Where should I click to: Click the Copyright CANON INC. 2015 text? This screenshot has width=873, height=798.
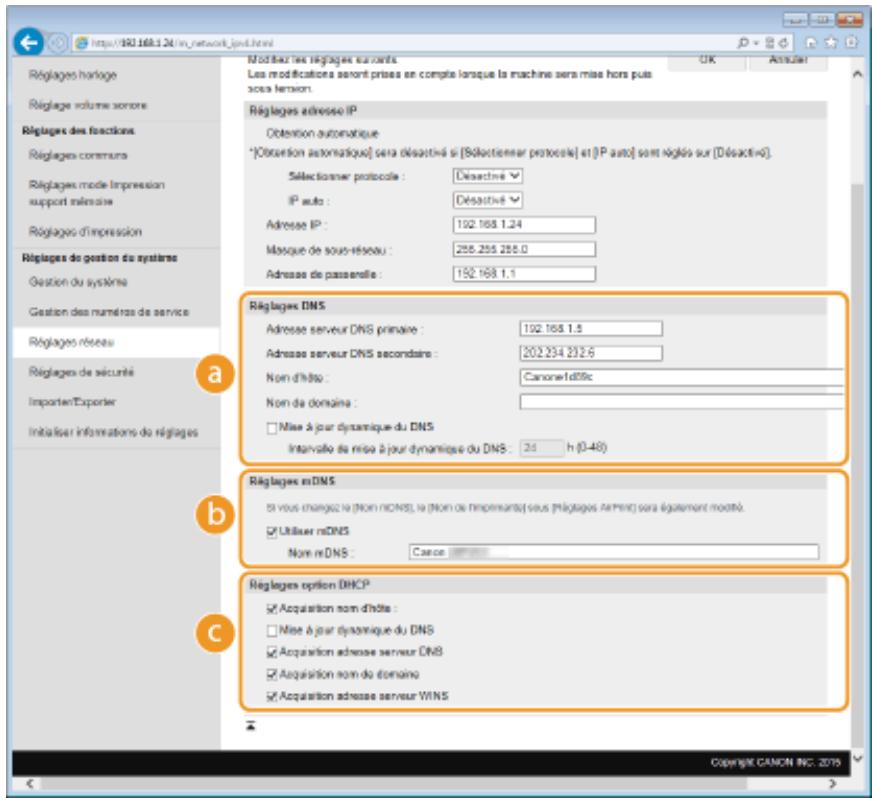coord(775,762)
